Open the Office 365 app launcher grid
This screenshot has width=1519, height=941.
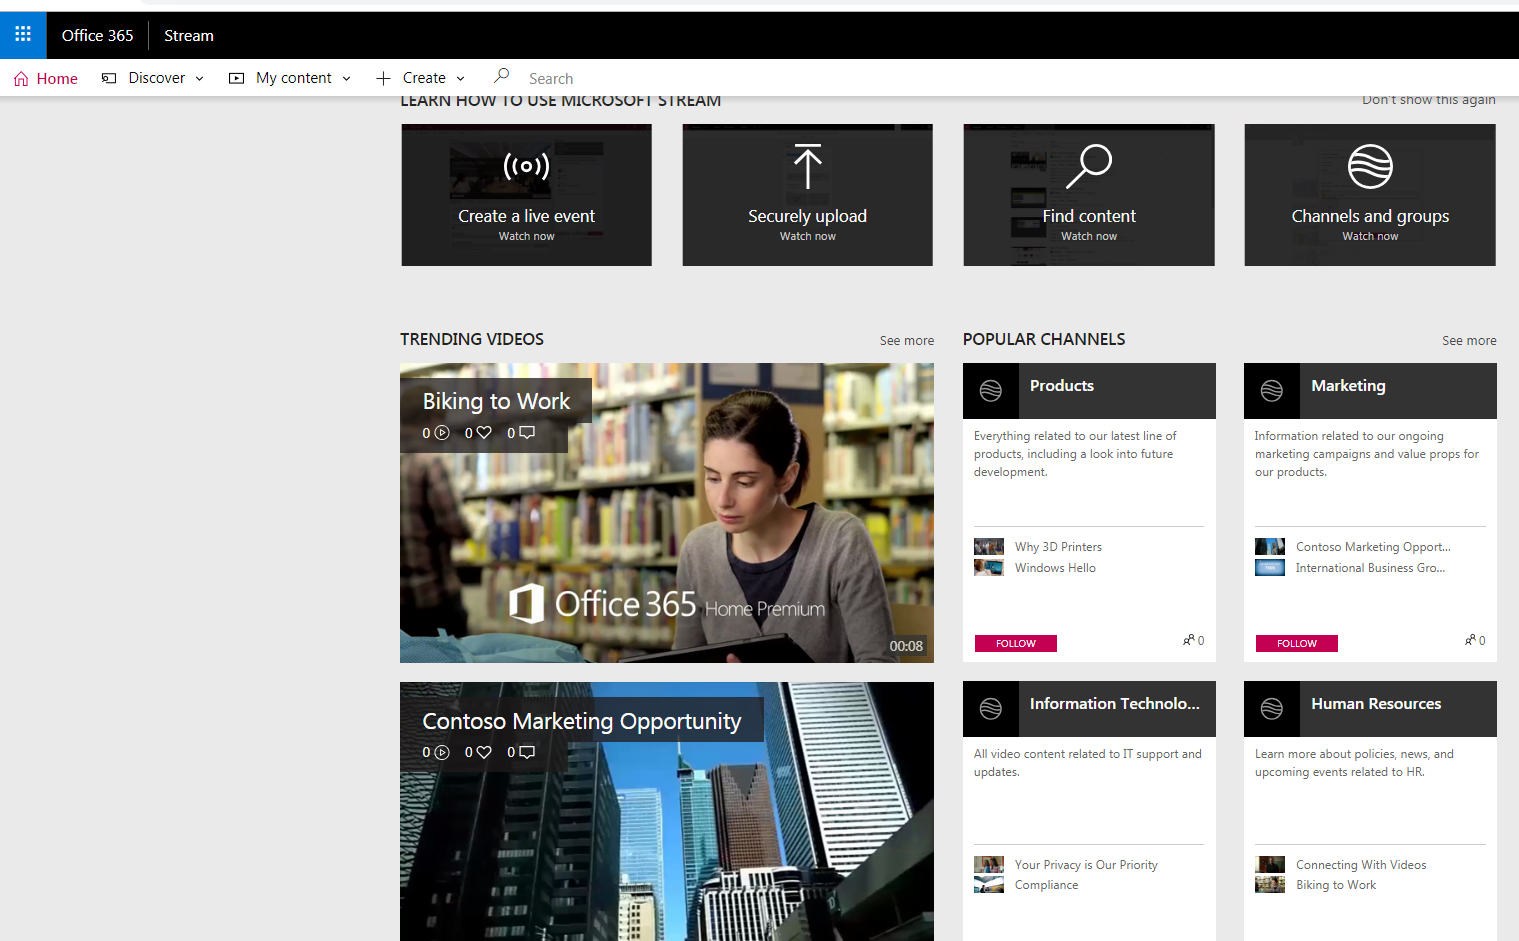(23, 35)
